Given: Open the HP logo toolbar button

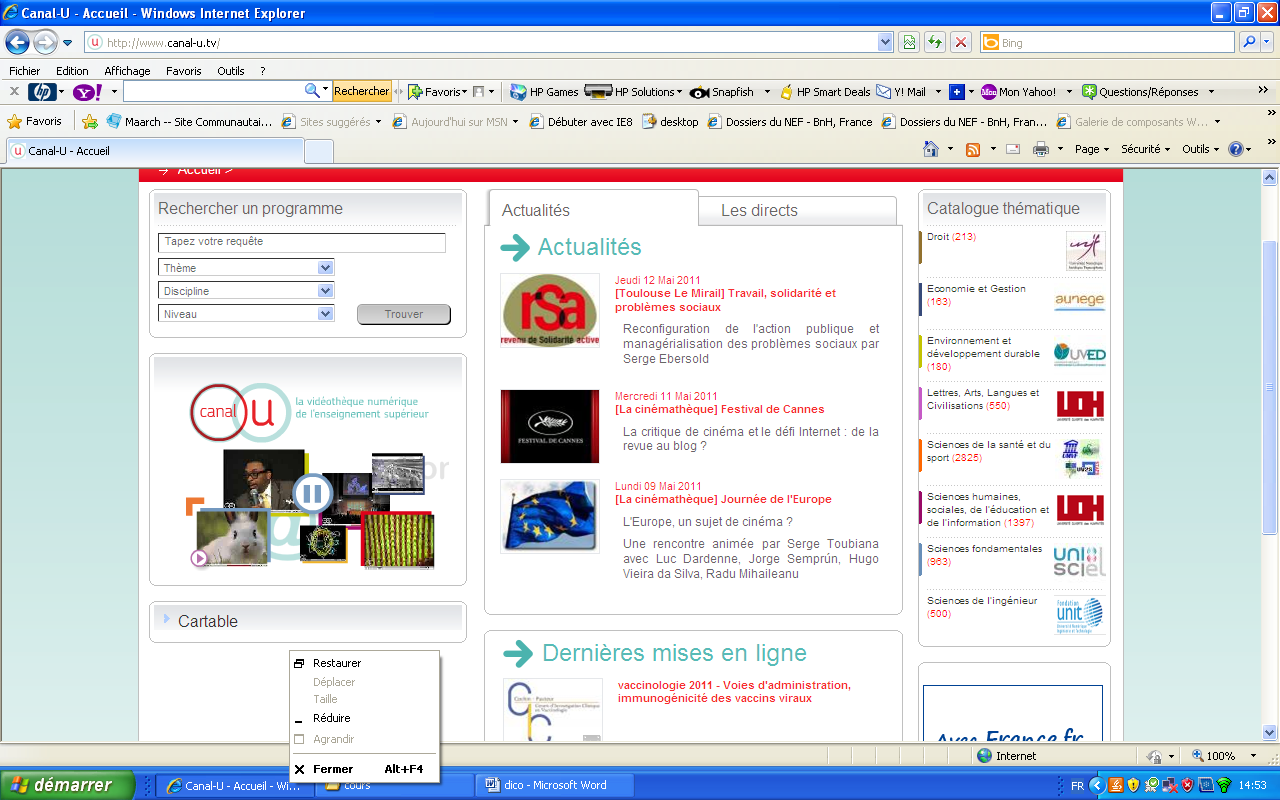Looking at the screenshot, I should [x=42, y=92].
